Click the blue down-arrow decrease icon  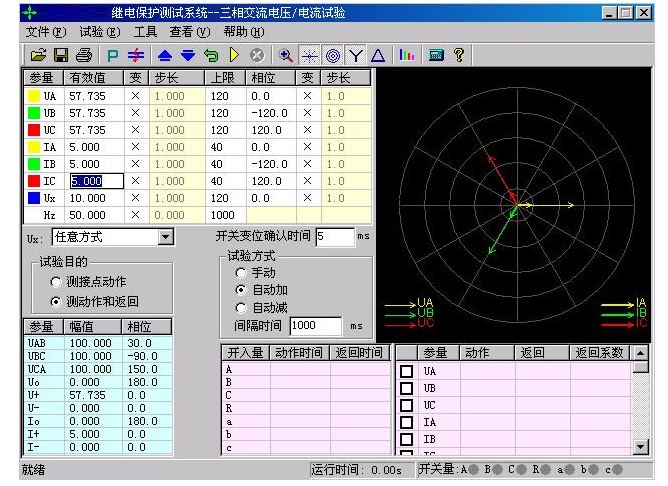[188, 55]
